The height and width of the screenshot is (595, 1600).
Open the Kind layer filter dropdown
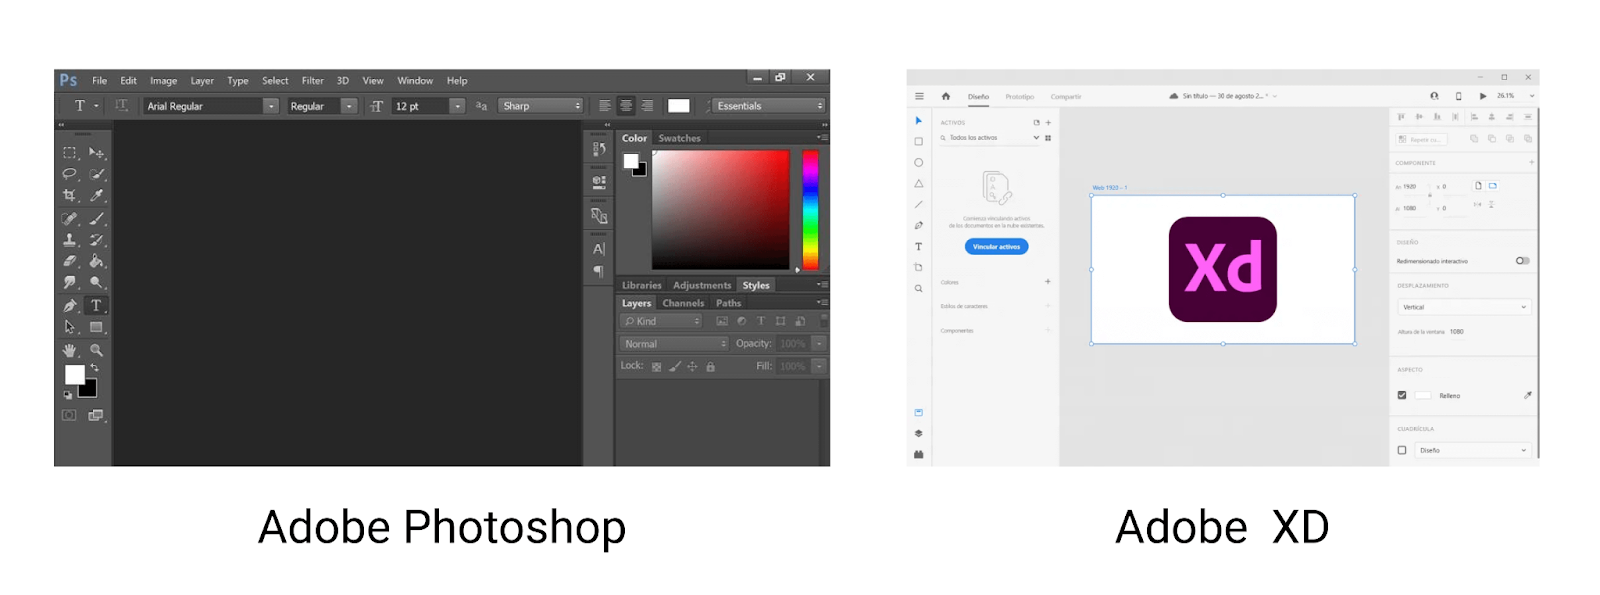(661, 321)
